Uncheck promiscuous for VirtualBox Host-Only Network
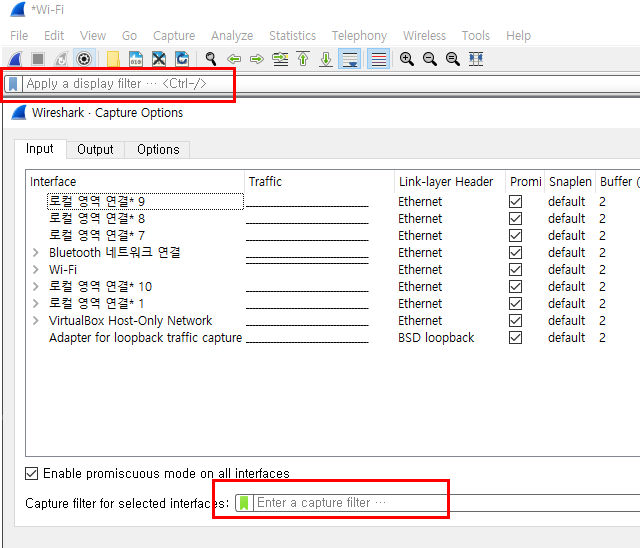 click(x=516, y=321)
